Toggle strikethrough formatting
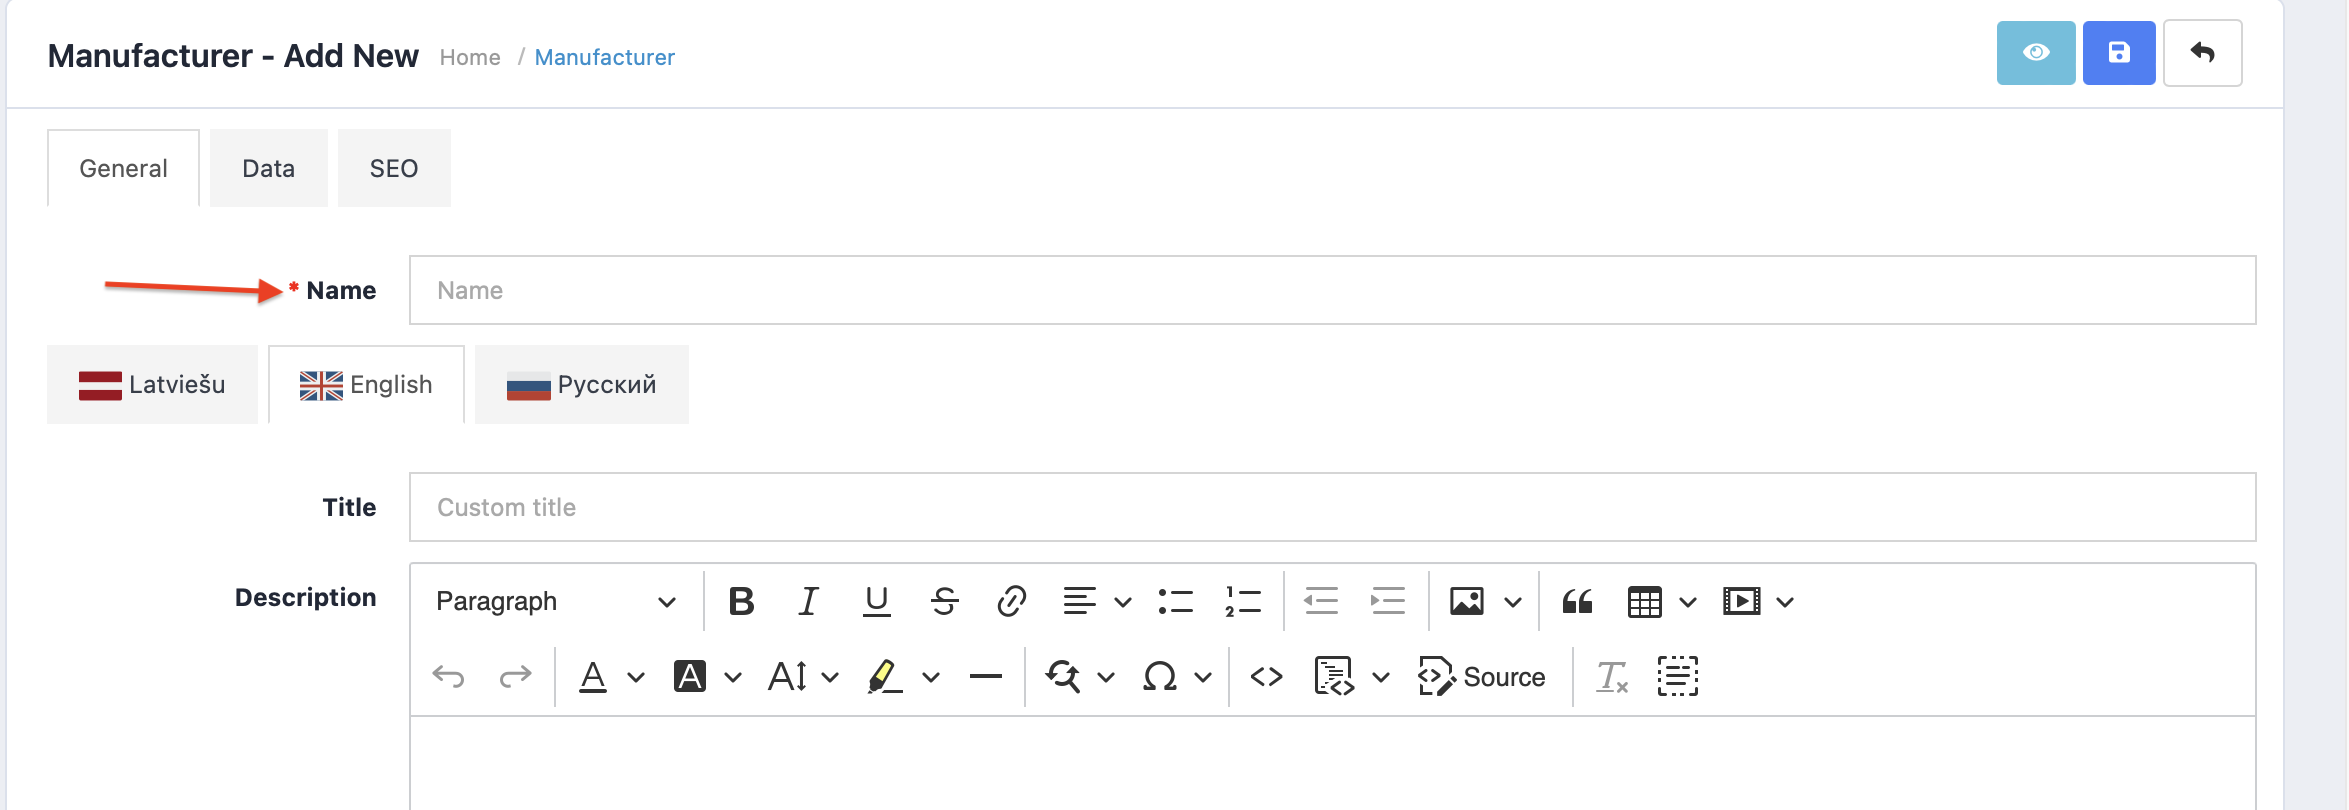 coord(944,601)
